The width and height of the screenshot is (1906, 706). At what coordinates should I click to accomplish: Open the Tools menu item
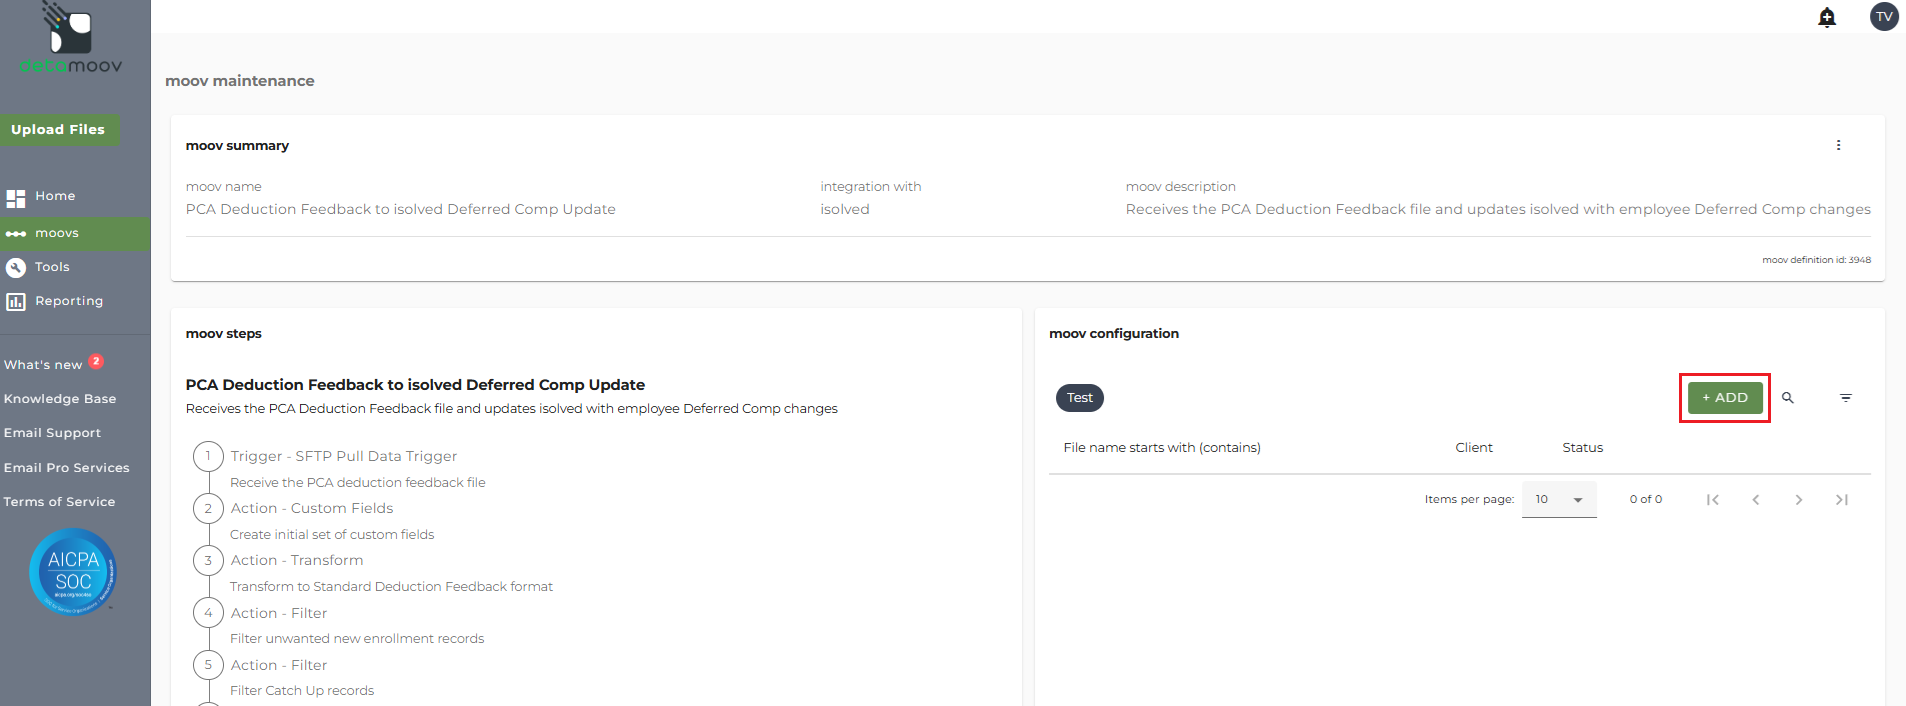point(52,267)
